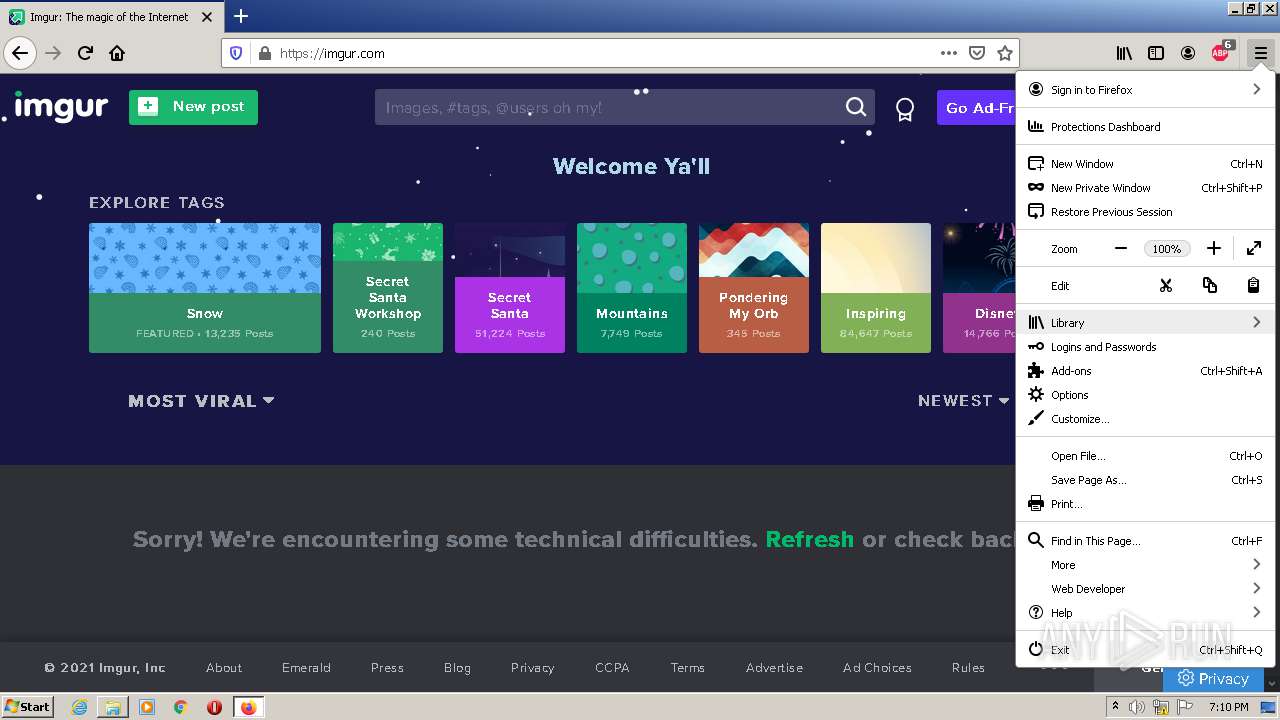Toggle the sidebars toolbar icon

click(x=1156, y=53)
